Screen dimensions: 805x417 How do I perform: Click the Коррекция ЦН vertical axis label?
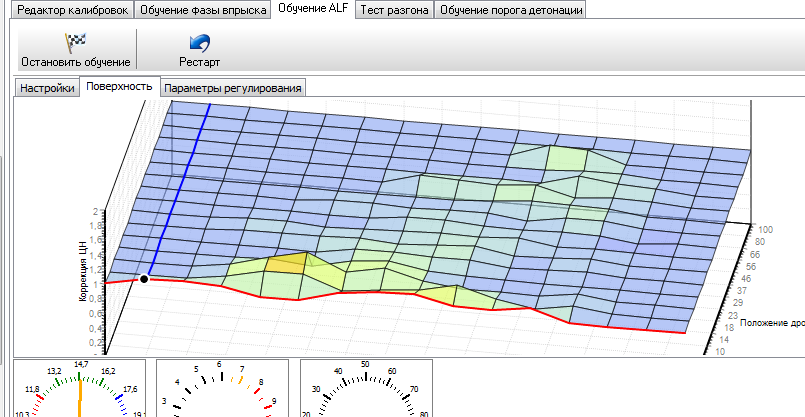pos(100,260)
